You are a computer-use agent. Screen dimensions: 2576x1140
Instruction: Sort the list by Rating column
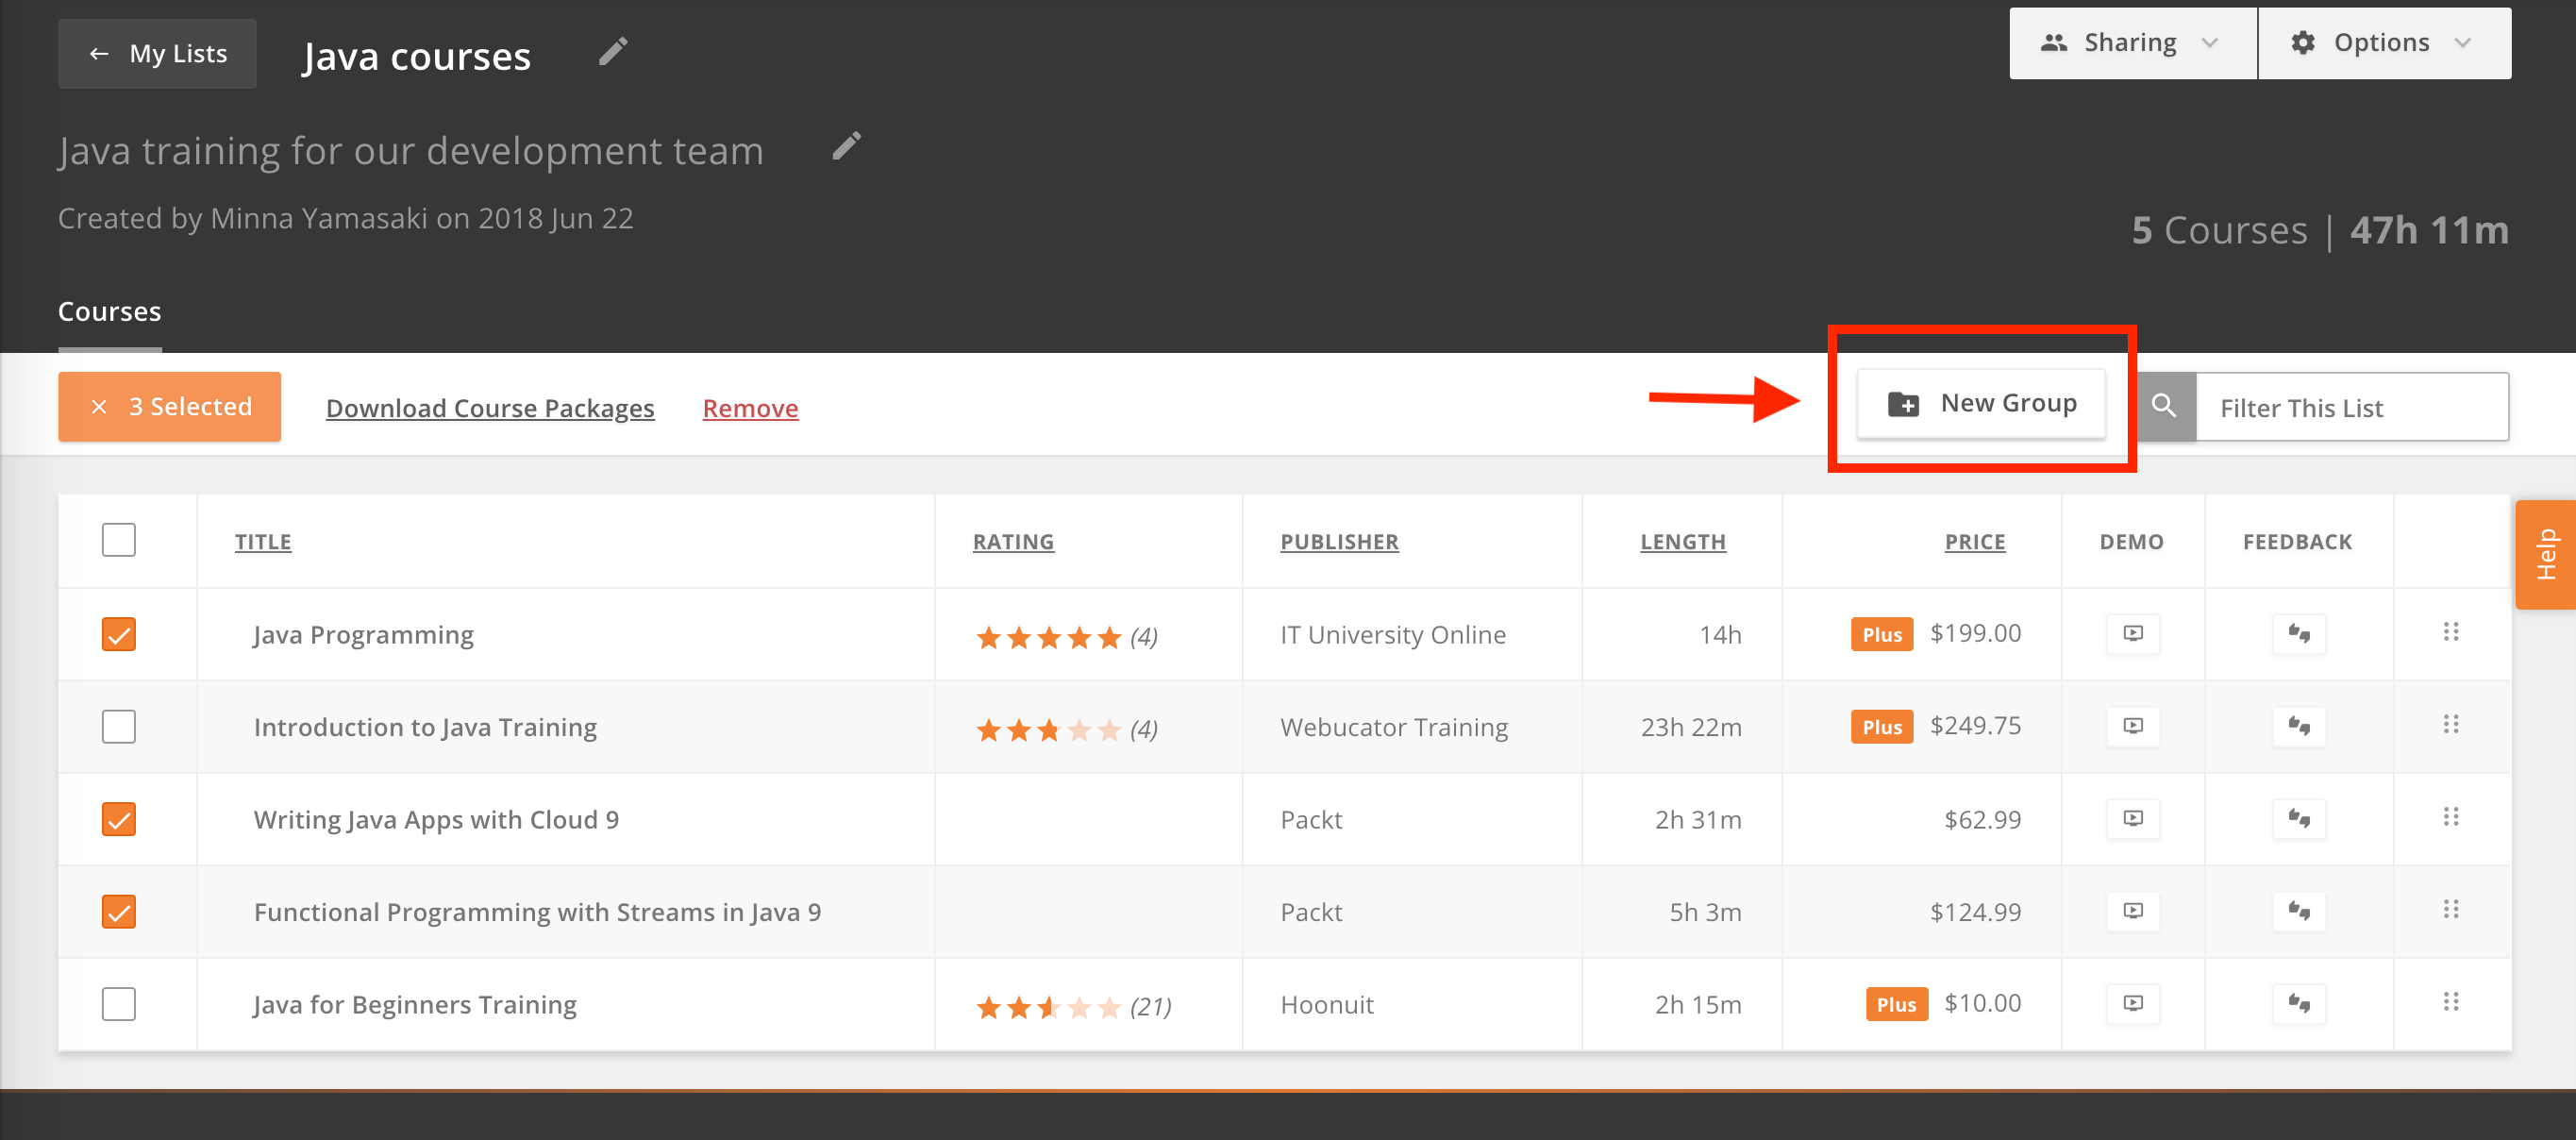pyautogui.click(x=1013, y=542)
